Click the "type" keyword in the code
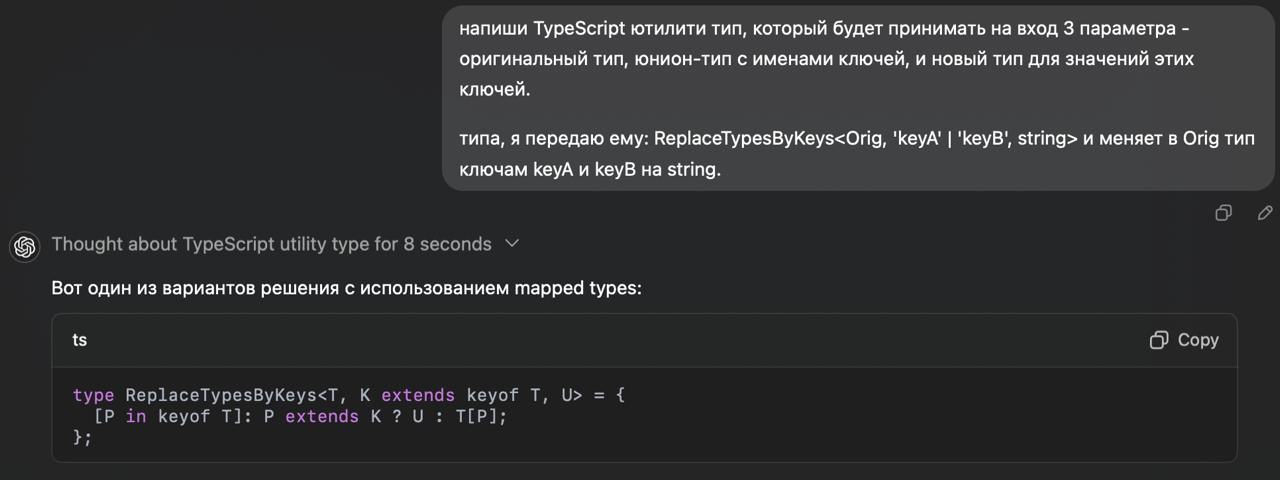The width and height of the screenshot is (1280, 480). (93, 395)
